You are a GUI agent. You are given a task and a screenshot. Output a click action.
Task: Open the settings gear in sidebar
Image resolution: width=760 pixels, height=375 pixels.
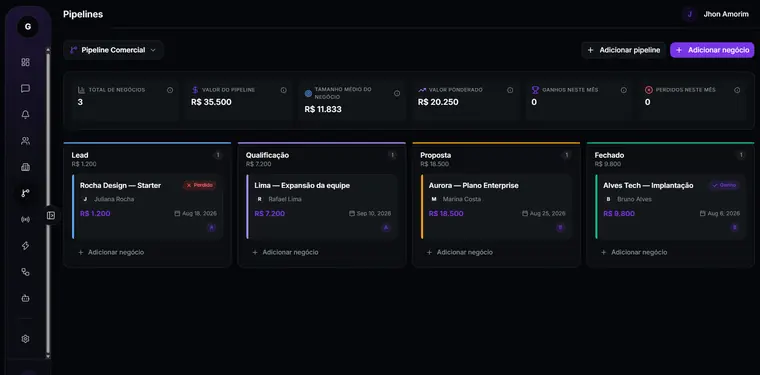click(x=26, y=339)
